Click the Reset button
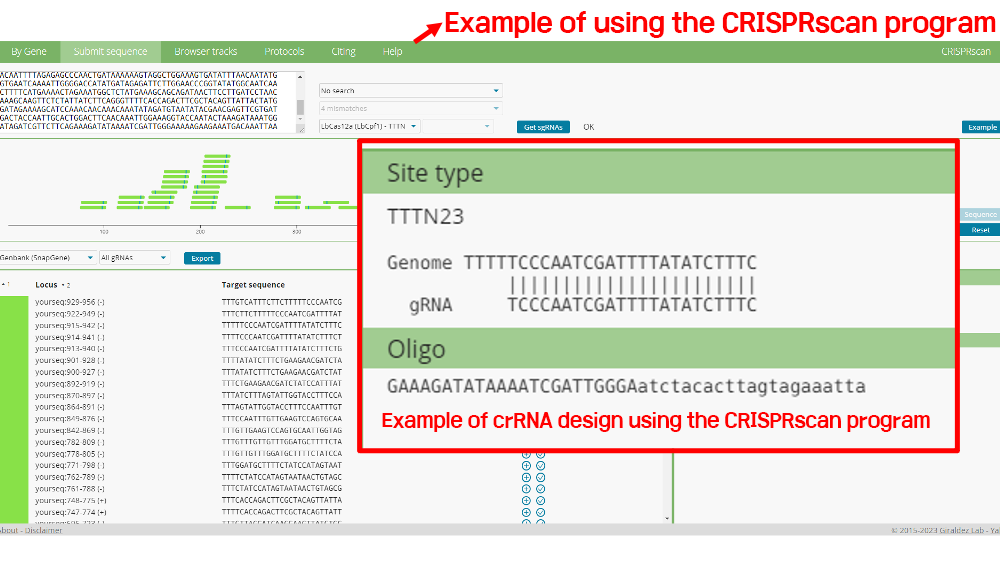 (x=980, y=230)
